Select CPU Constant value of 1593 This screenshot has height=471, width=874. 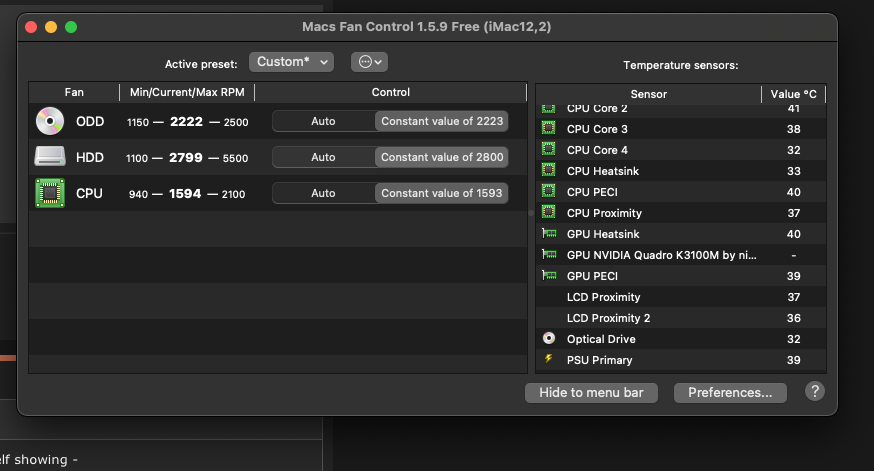(x=441, y=193)
